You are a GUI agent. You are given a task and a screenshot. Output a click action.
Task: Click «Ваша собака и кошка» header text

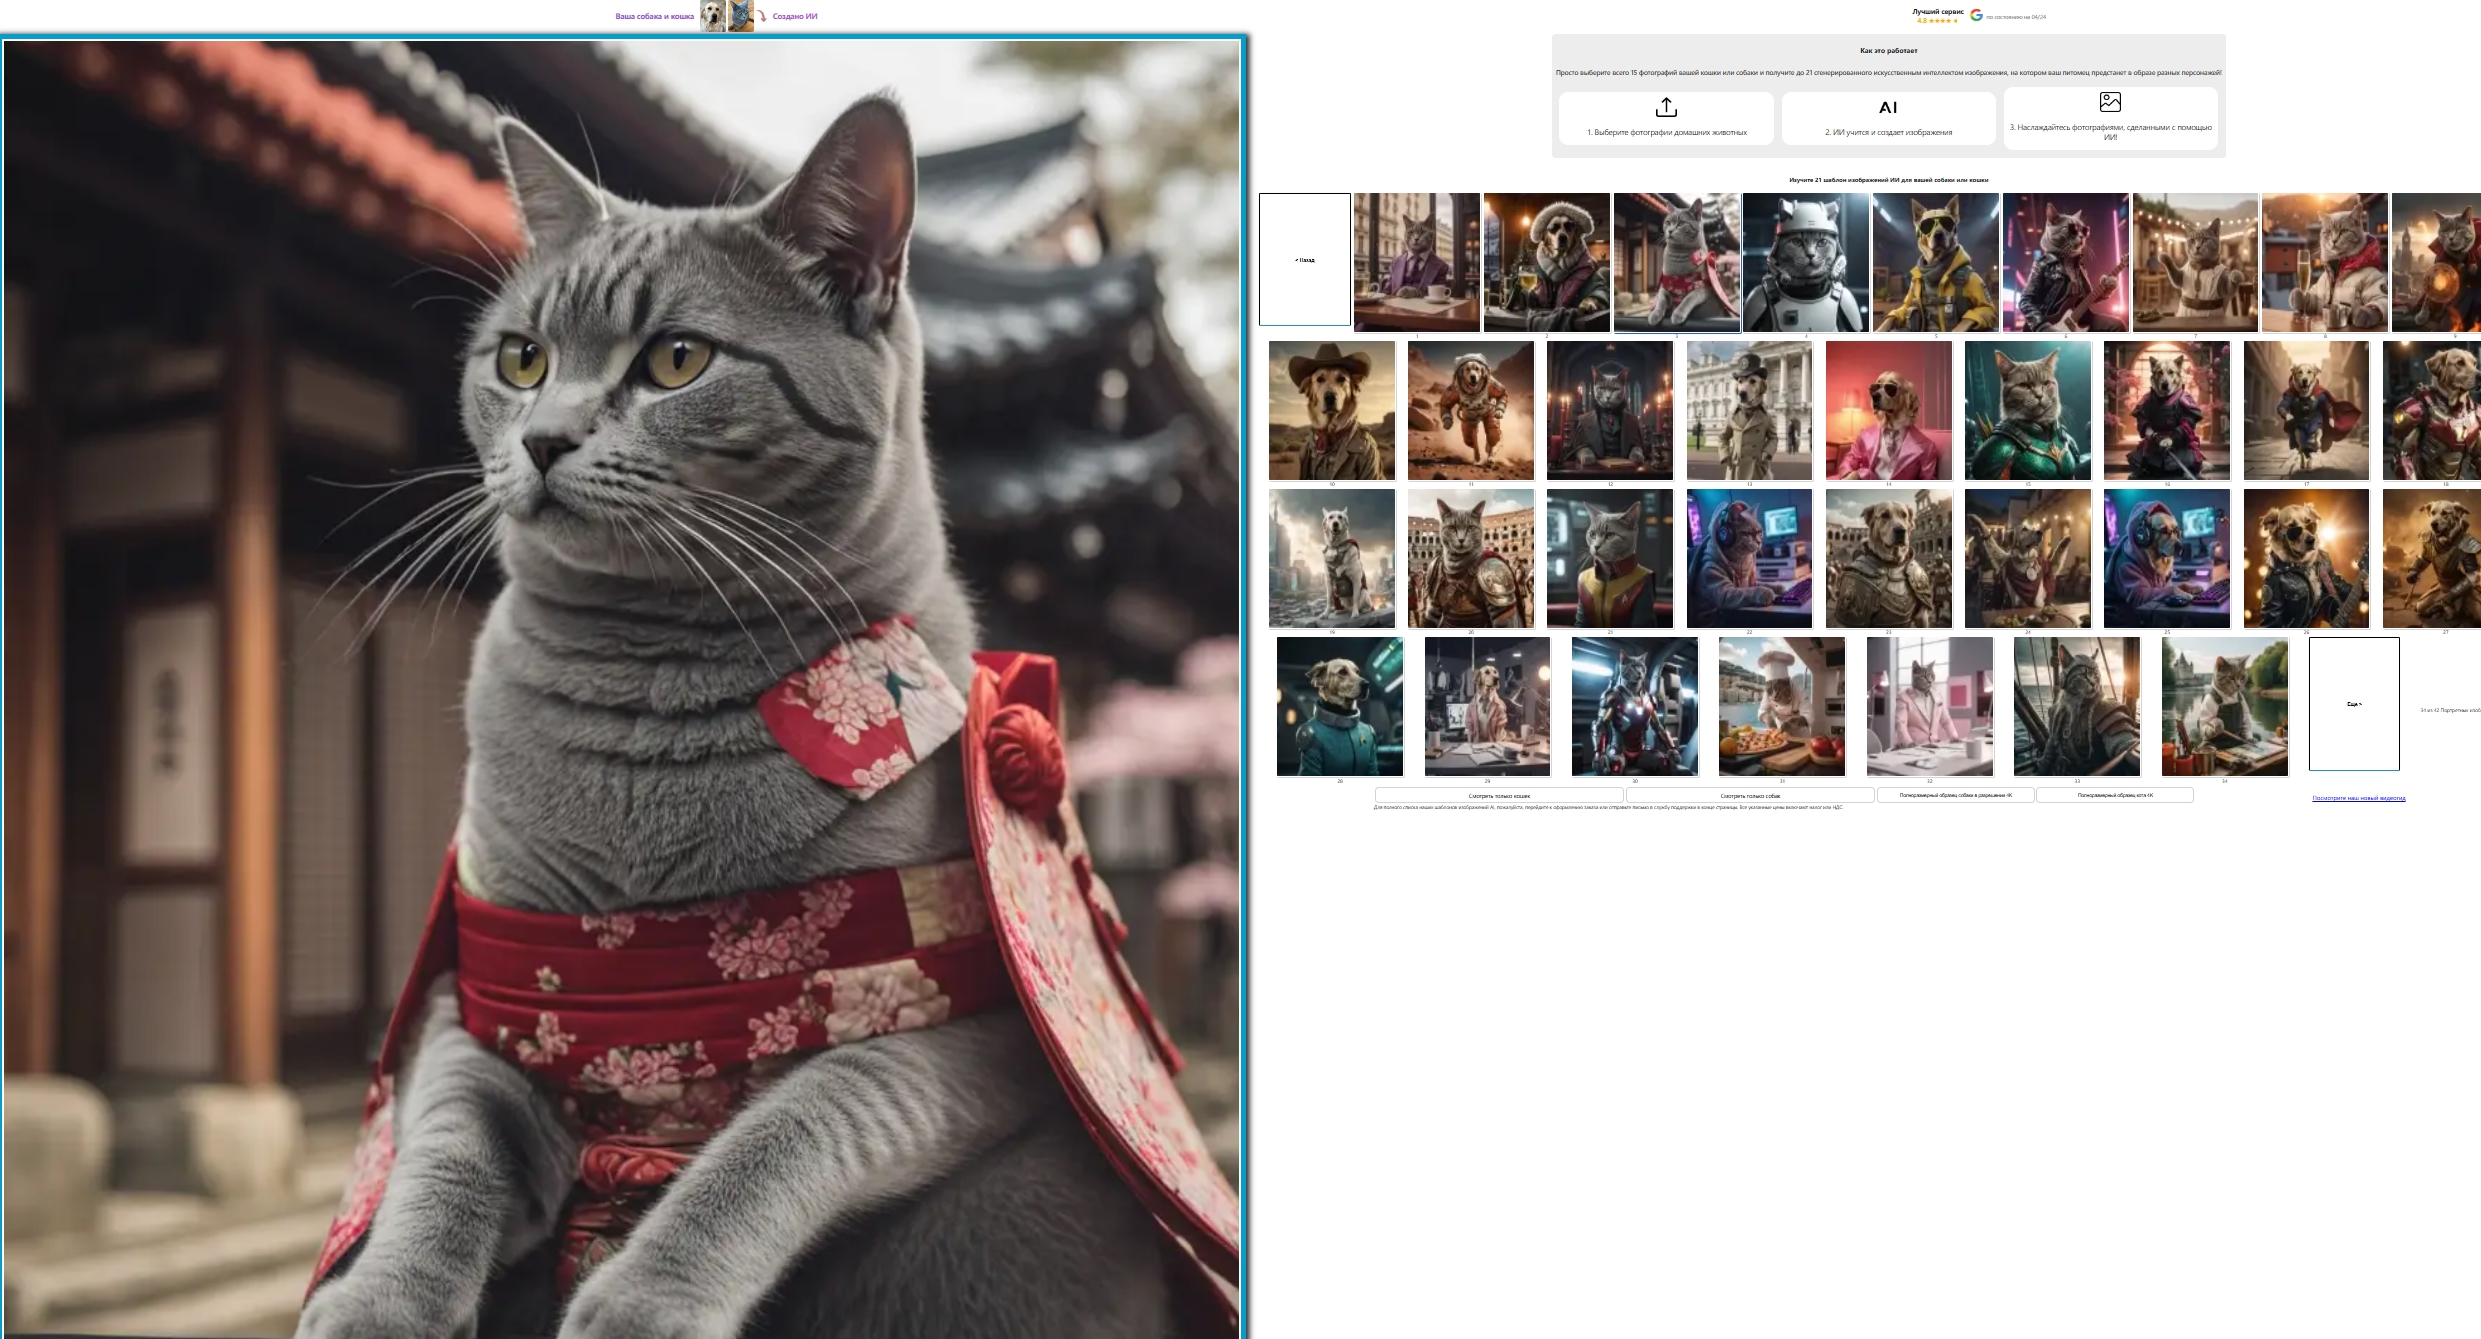pyautogui.click(x=655, y=16)
